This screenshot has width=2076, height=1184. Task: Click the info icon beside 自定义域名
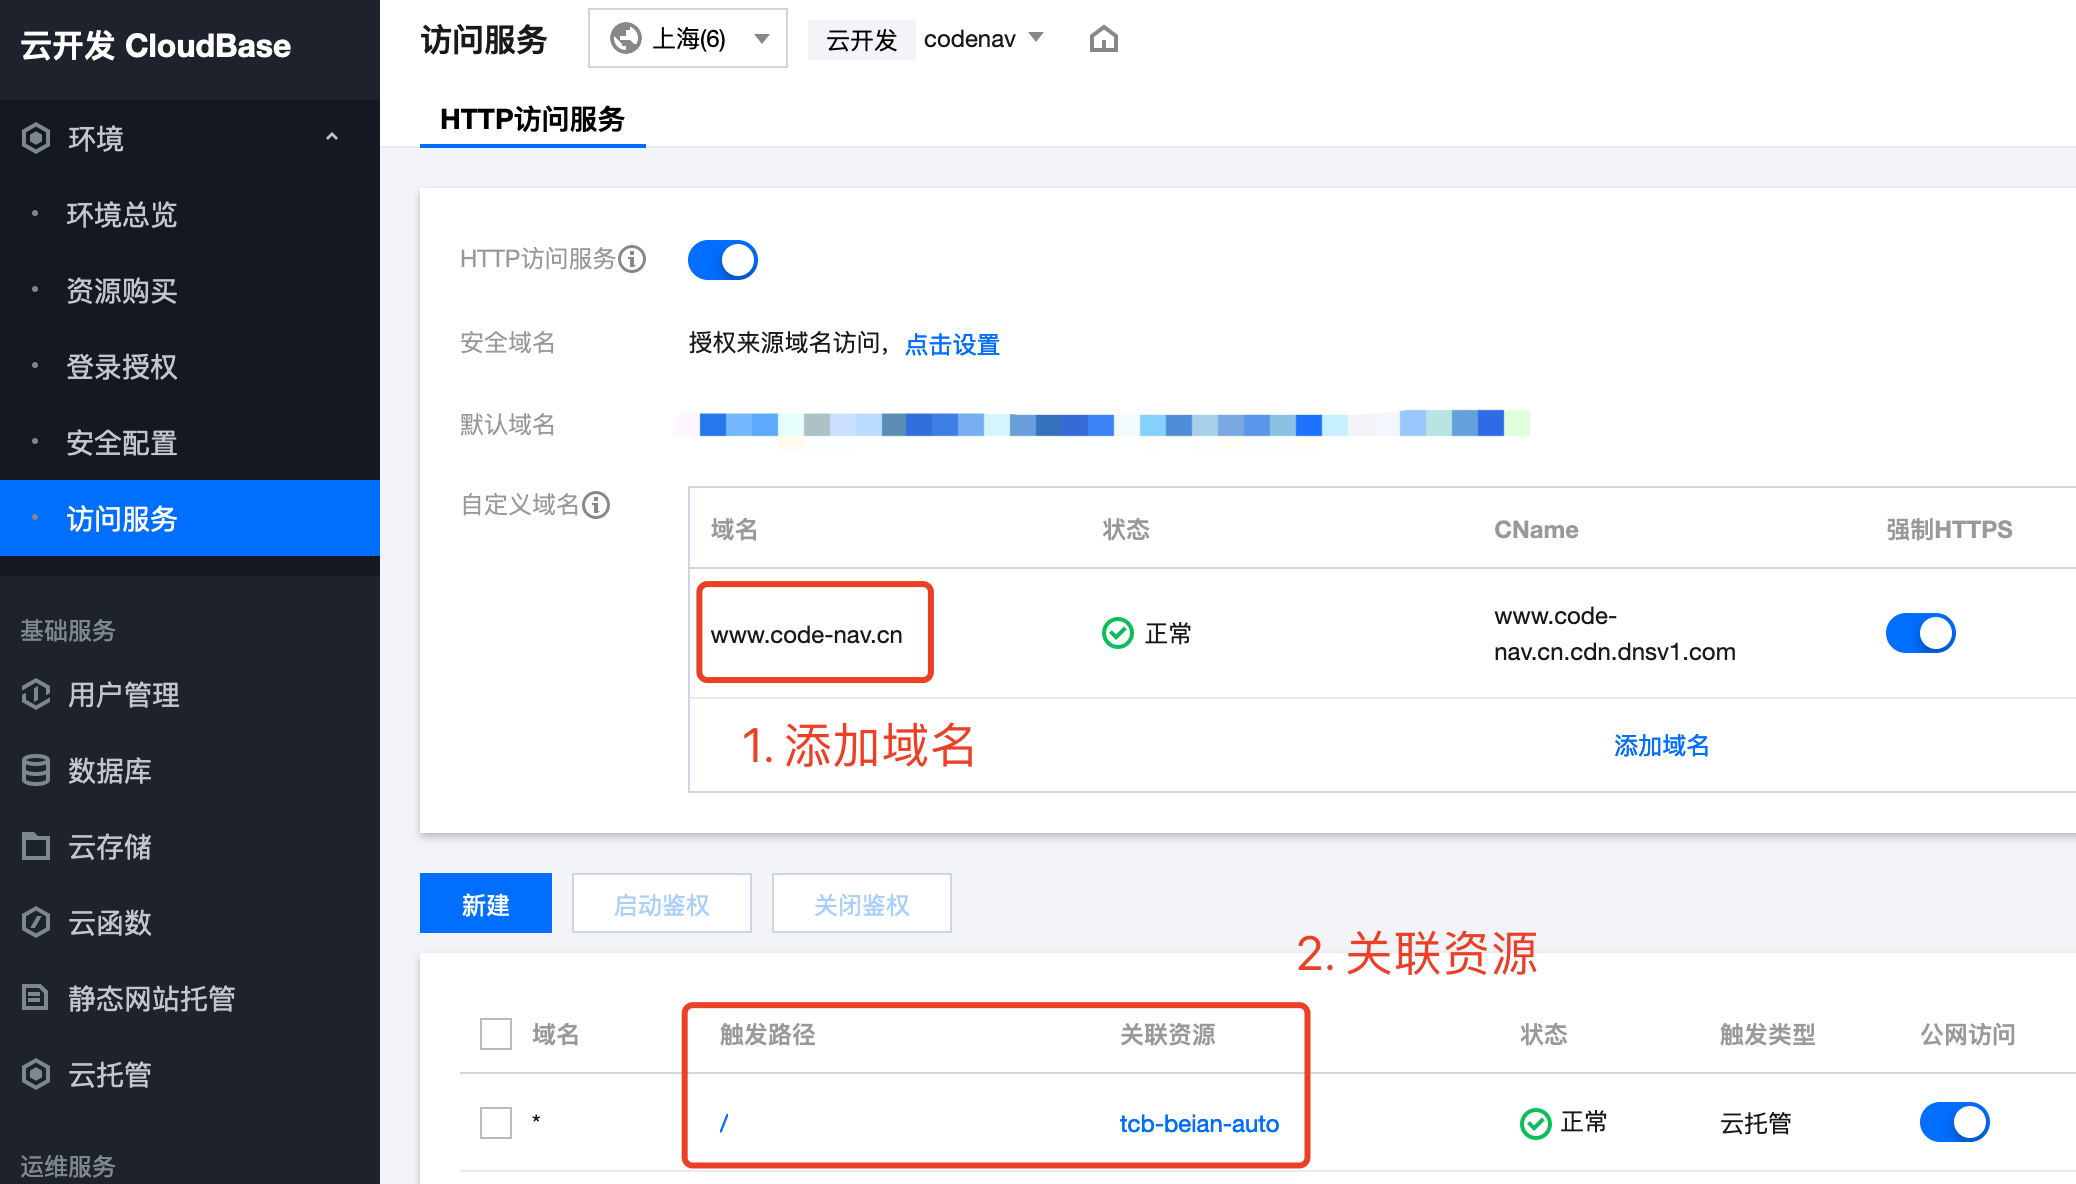tap(597, 505)
